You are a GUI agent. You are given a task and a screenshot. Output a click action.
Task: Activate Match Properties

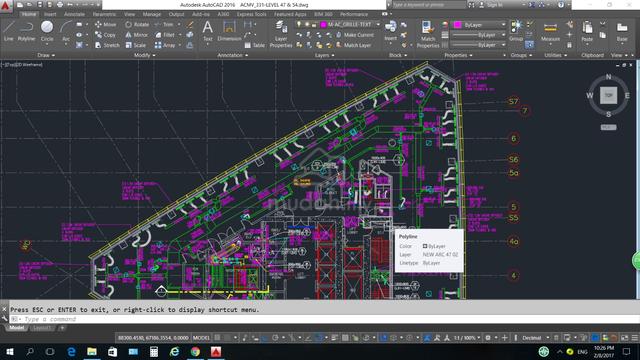tap(427, 35)
